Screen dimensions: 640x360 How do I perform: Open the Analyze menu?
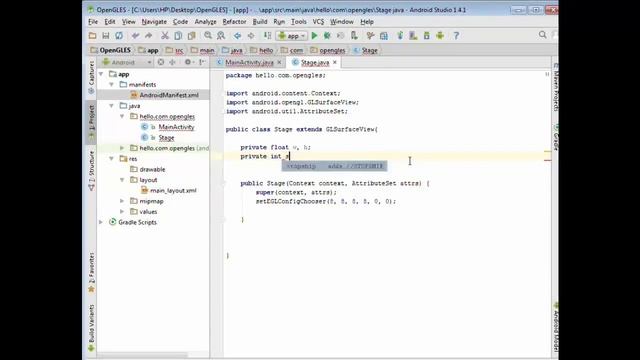point(205,22)
